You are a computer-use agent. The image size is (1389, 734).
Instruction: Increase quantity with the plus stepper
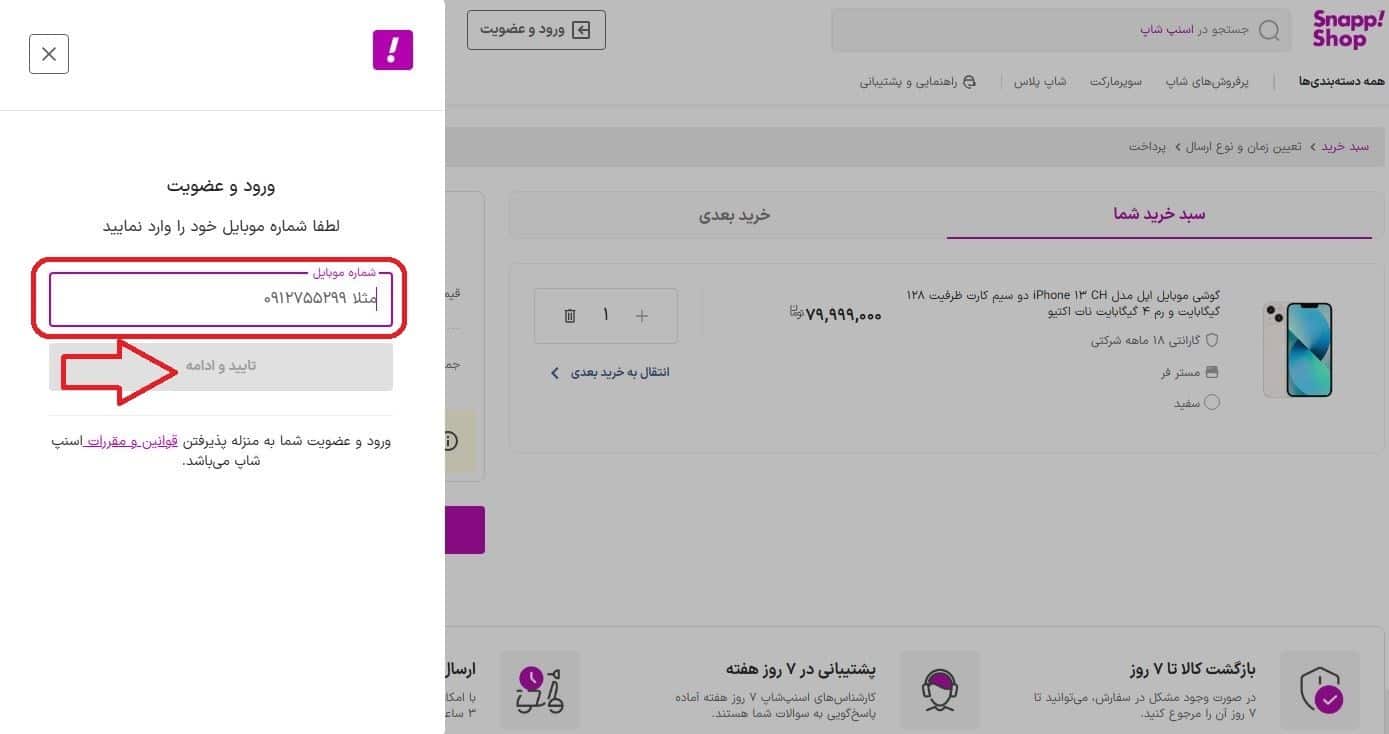pos(641,315)
